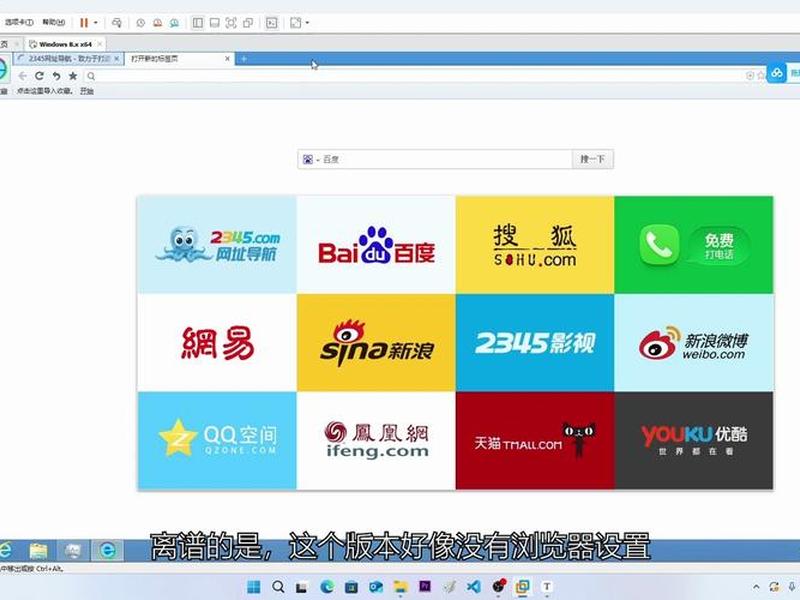Open the 2345影视 tile
The width and height of the screenshot is (800, 600).
pos(535,343)
